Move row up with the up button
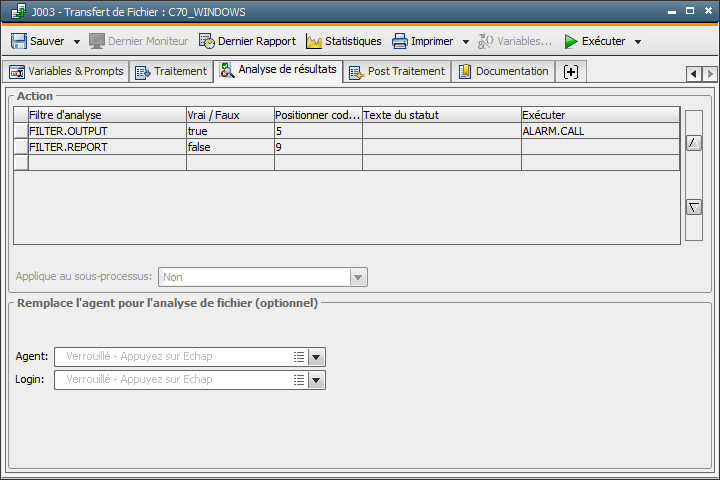Image resolution: width=720 pixels, height=480 pixels. click(693, 143)
